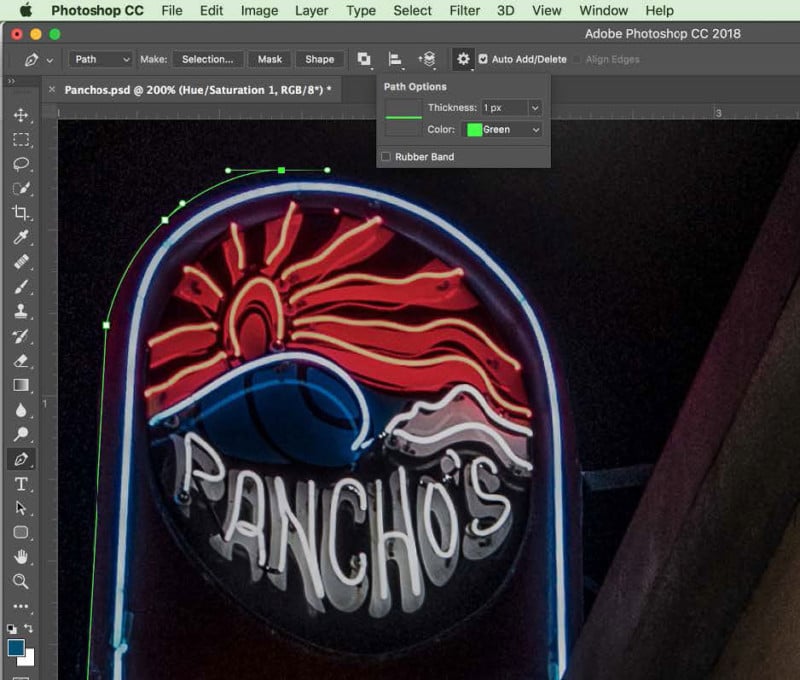Toggle the Auto Add/Delete checkbox
Screen dimensions: 800x680
[483, 59]
